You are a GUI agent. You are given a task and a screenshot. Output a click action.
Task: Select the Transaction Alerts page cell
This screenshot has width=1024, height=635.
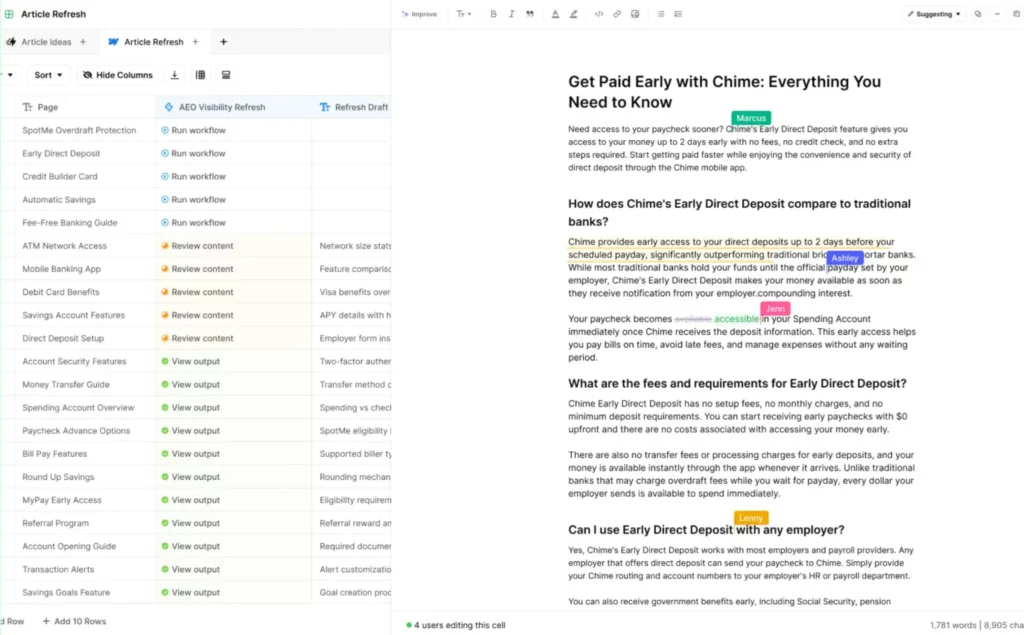coord(85,570)
